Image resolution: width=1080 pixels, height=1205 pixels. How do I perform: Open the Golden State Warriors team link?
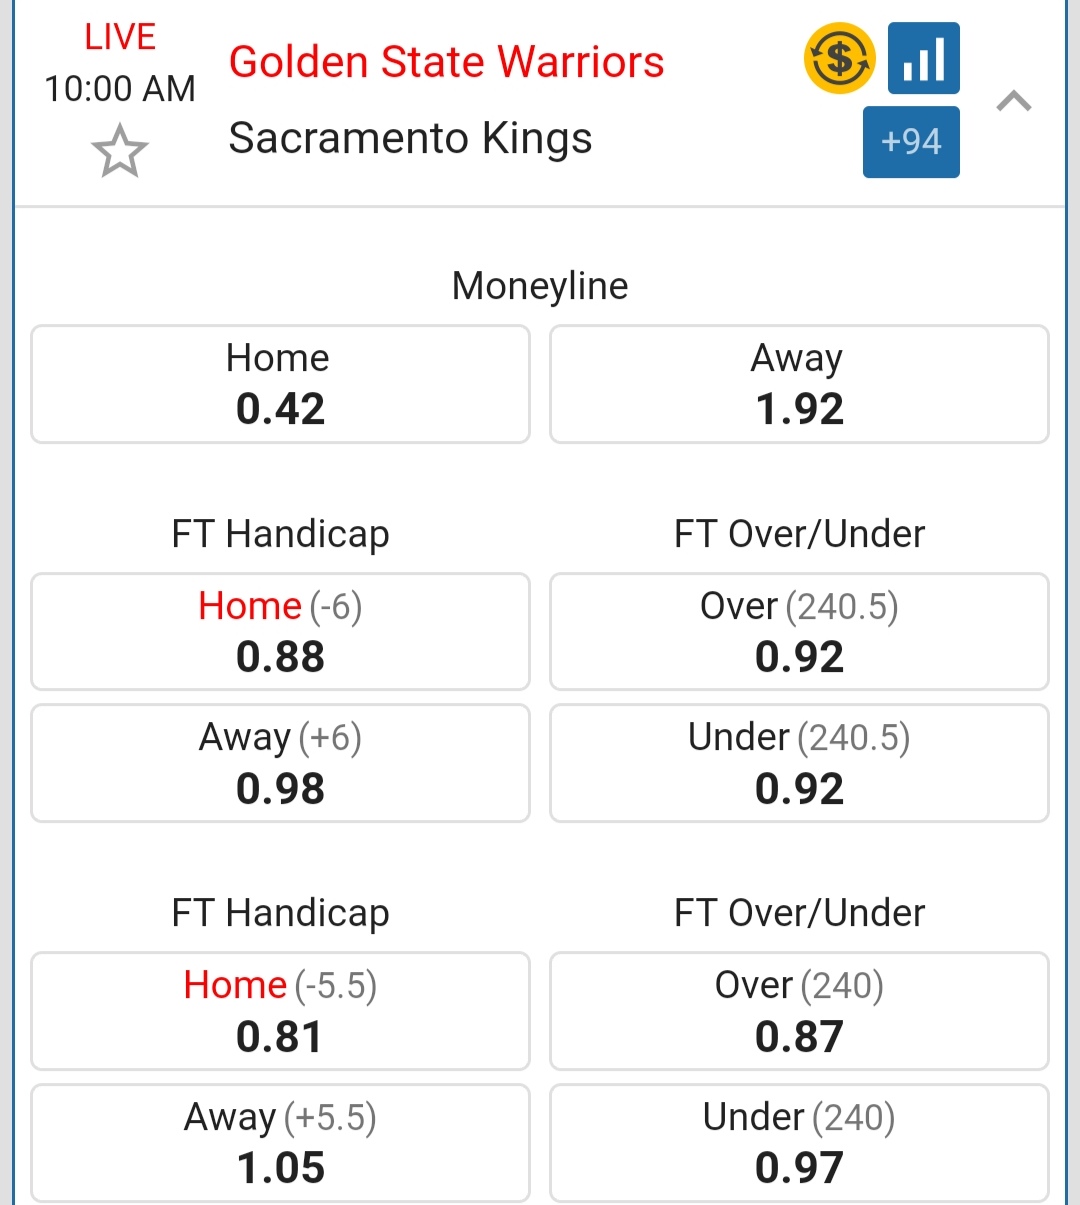(x=446, y=62)
